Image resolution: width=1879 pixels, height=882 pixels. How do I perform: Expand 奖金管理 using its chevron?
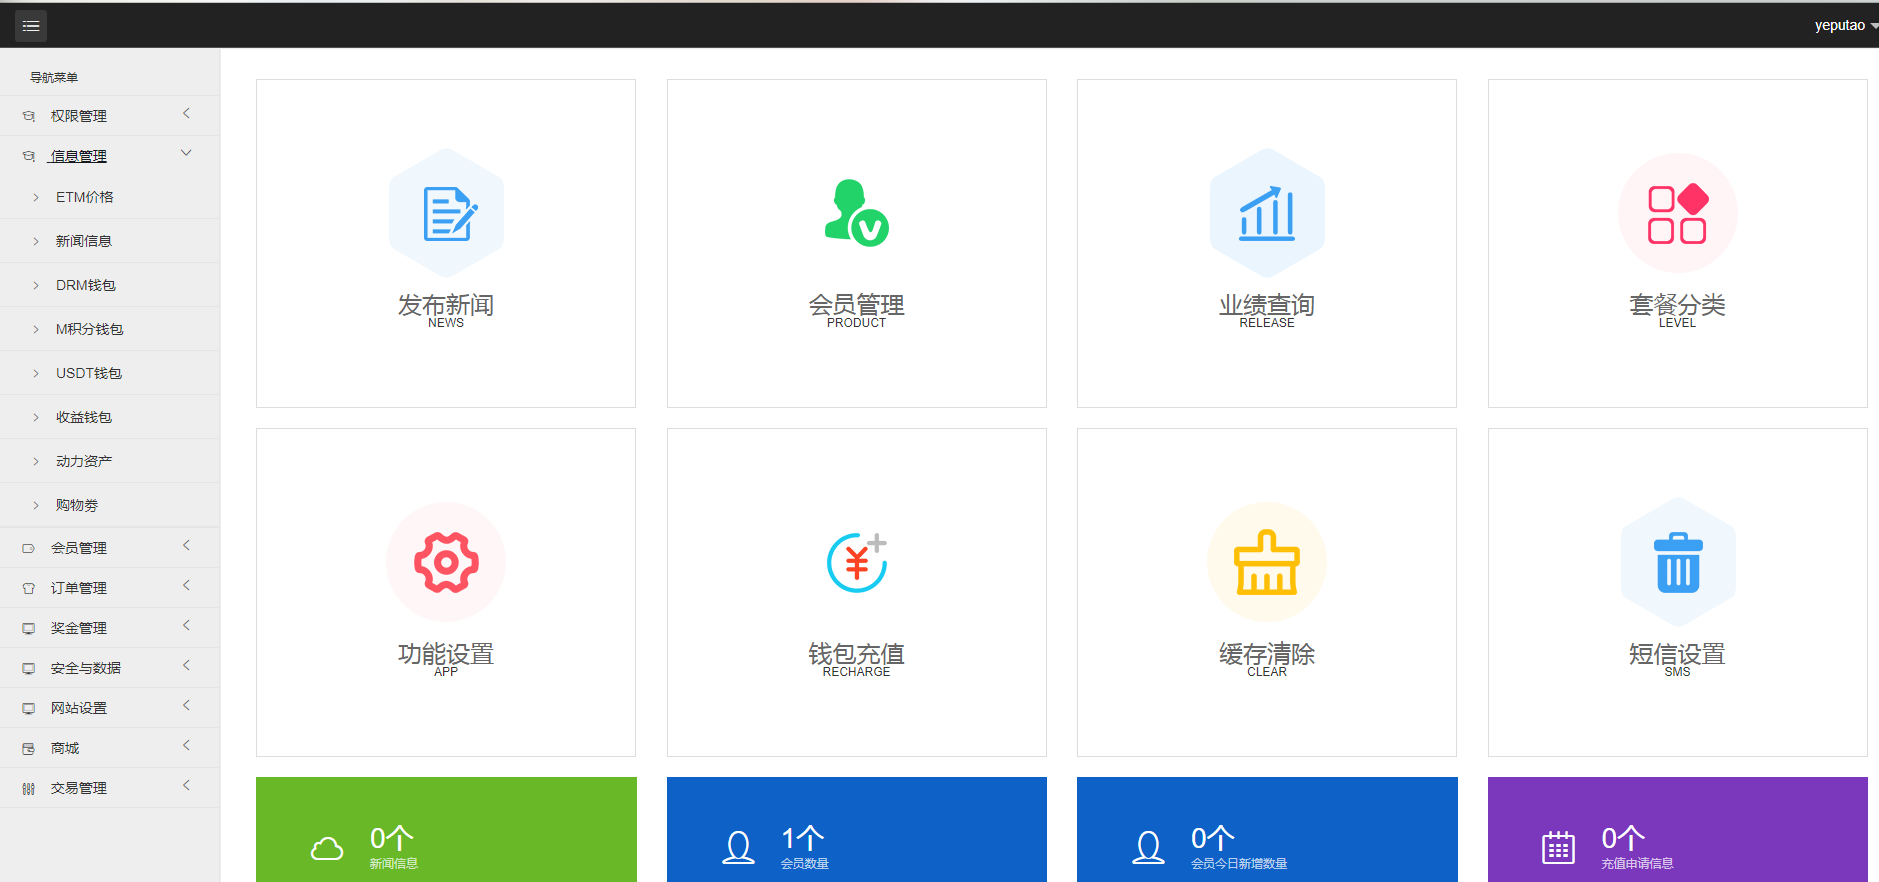pos(187,626)
